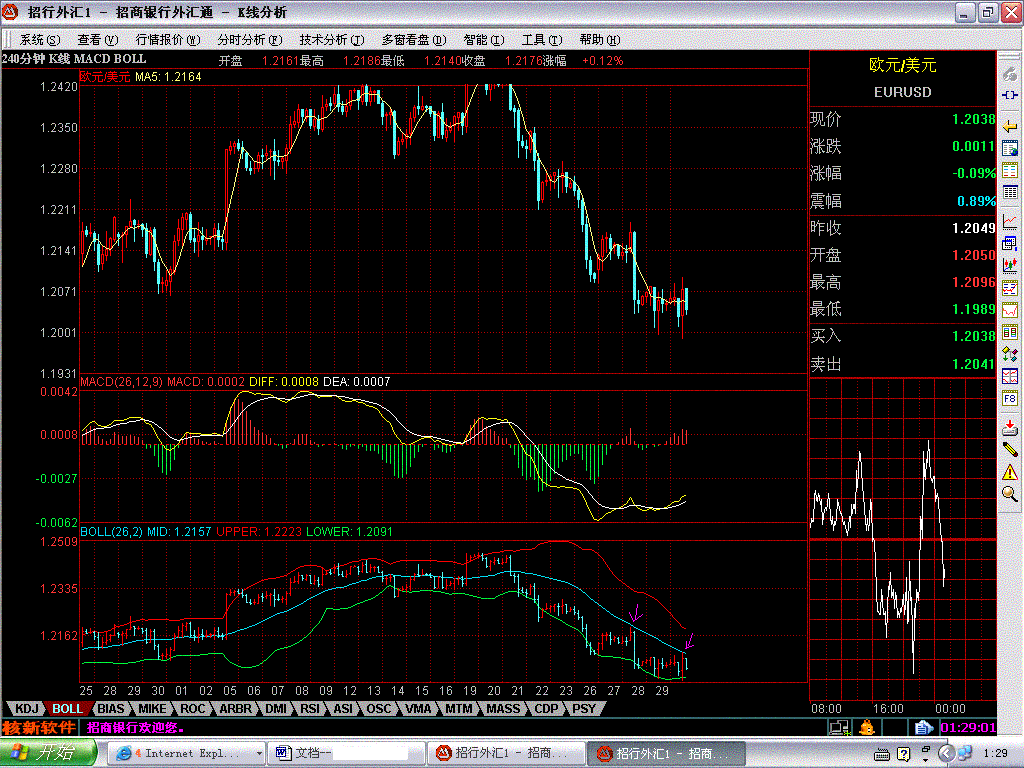Select the MASS indicator tab
The image size is (1024, 768).
click(x=503, y=709)
